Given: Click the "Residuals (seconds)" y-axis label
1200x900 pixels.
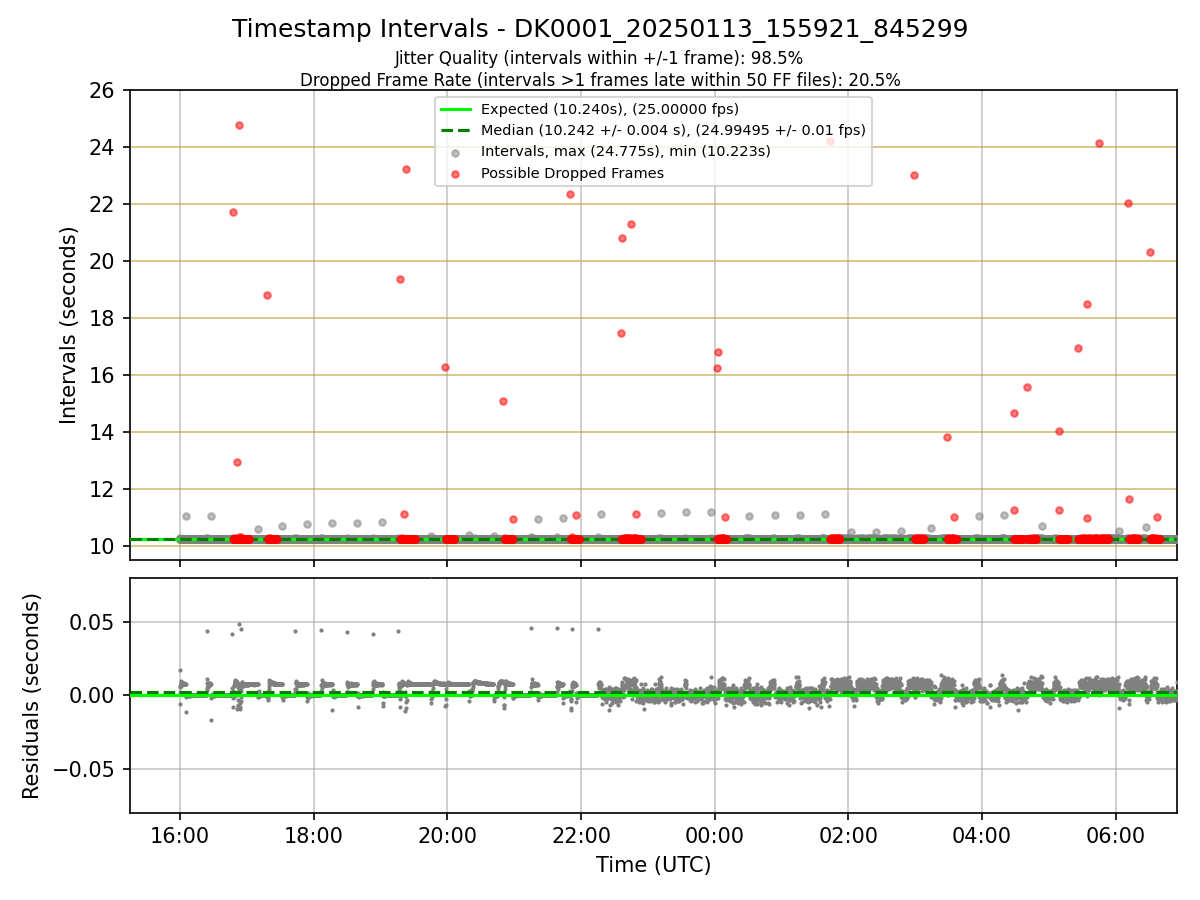Looking at the screenshot, I should click(x=32, y=695).
